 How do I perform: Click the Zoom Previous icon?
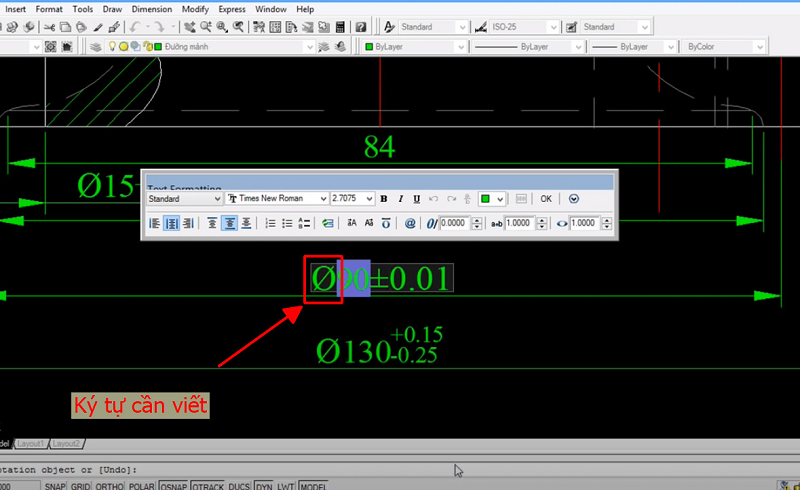(238, 27)
